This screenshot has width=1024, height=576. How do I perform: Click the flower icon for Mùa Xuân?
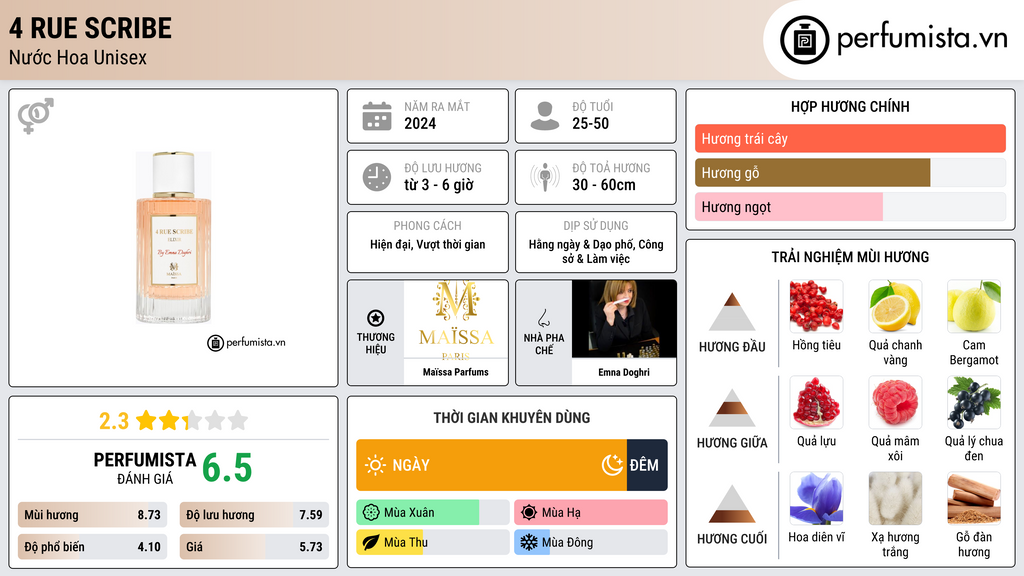(x=371, y=513)
